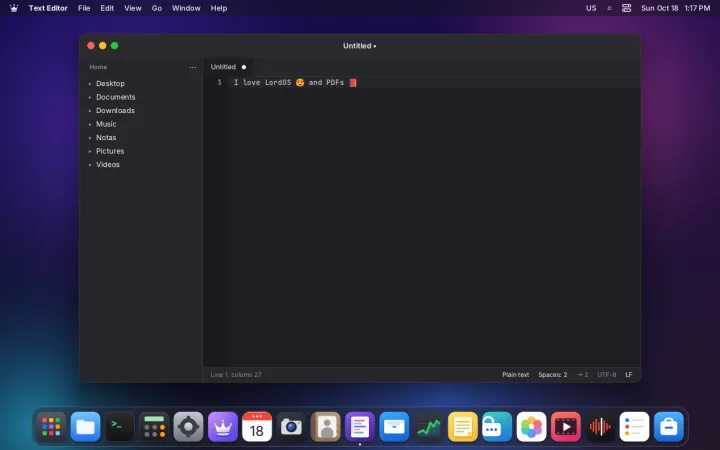Click the Text Editor app menu
The image size is (720, 450).
(48, 8)
